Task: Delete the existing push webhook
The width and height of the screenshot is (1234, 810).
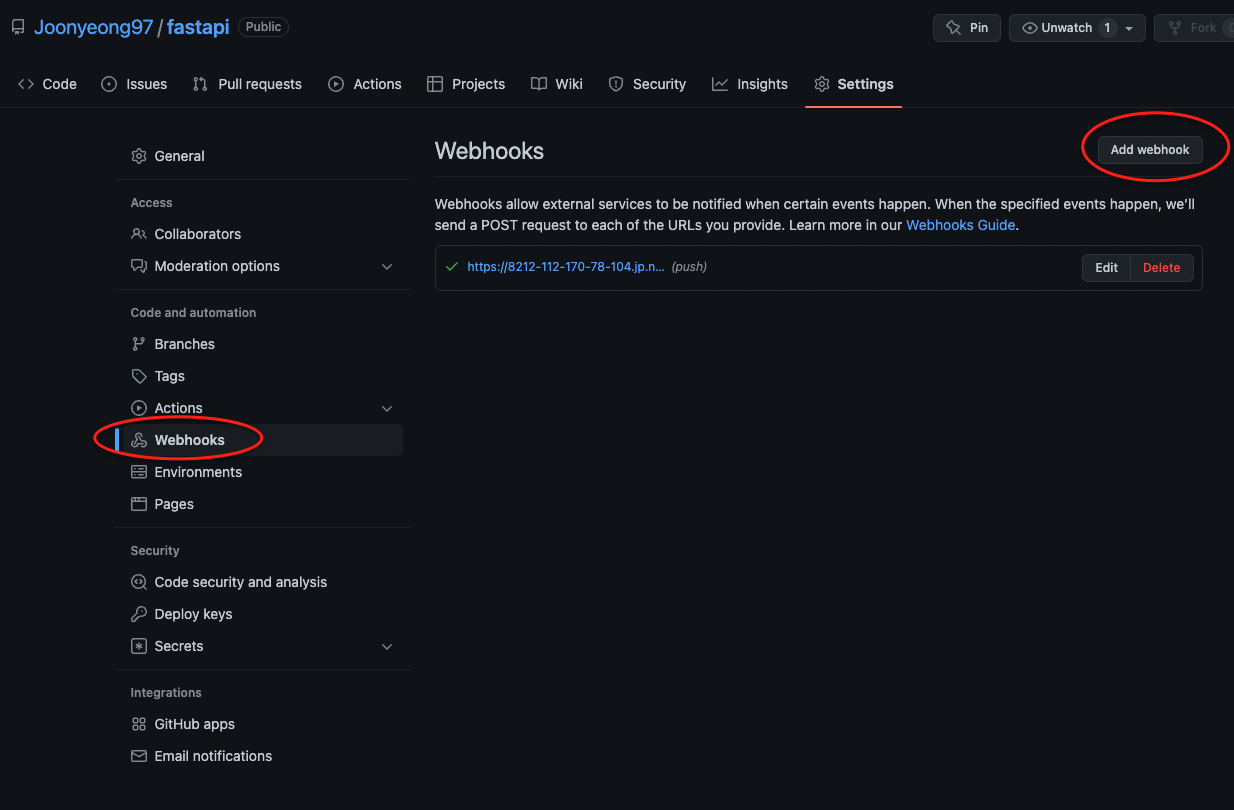Action: click(x=1162, y=268)
